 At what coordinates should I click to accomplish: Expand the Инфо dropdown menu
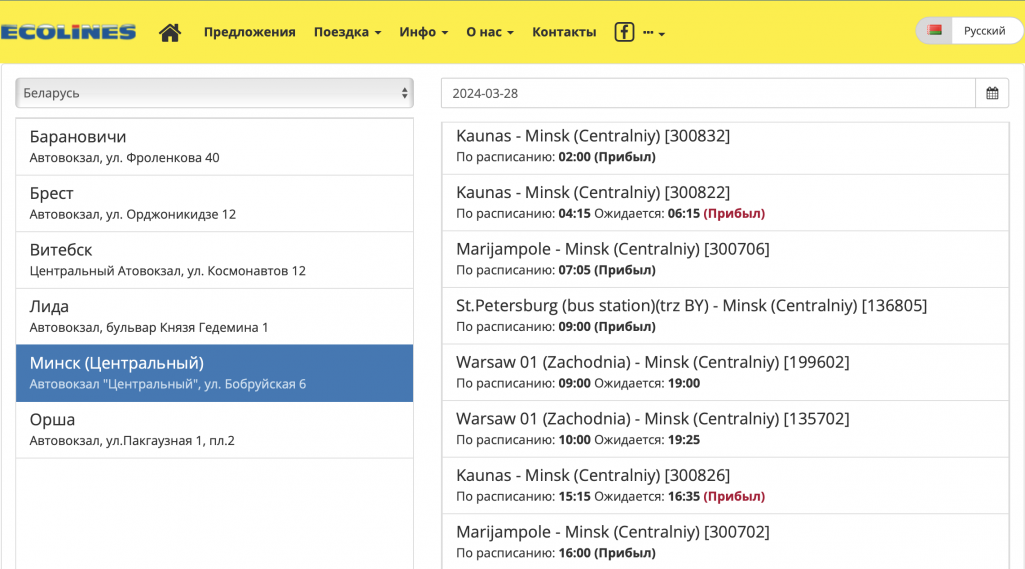point(424,32)
